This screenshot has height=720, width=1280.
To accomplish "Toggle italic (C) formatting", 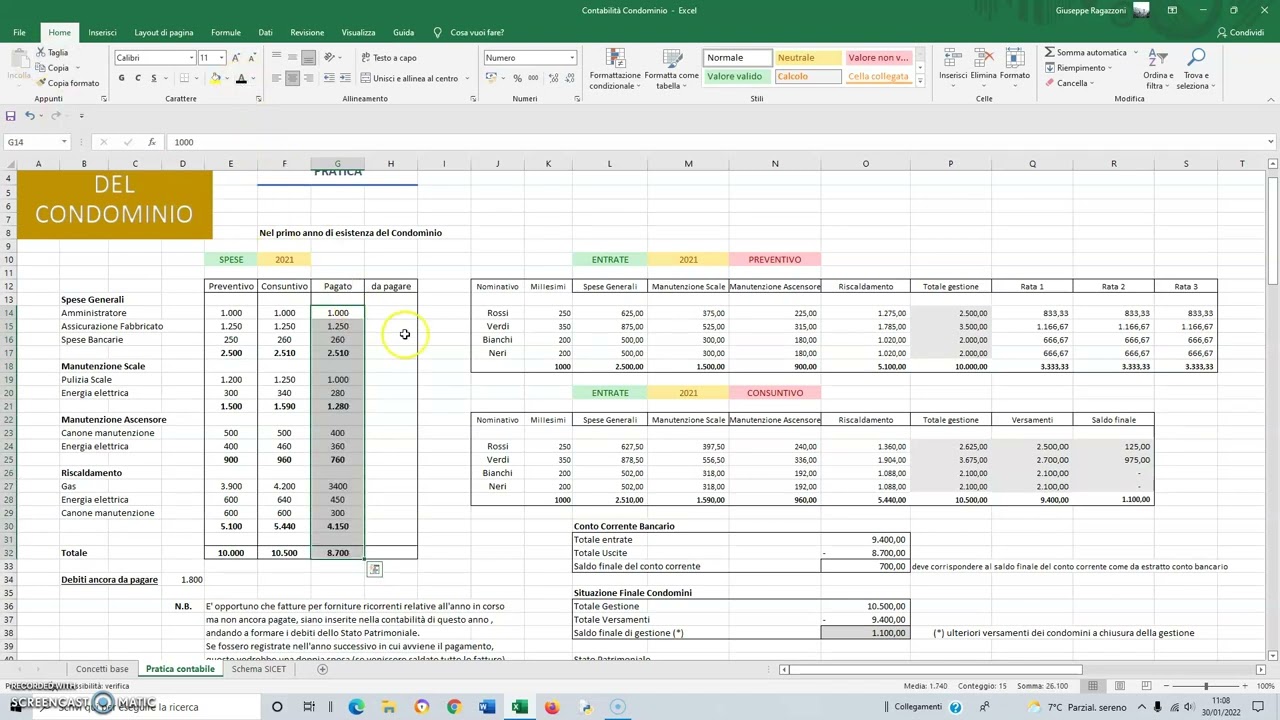I will [138, 78].
